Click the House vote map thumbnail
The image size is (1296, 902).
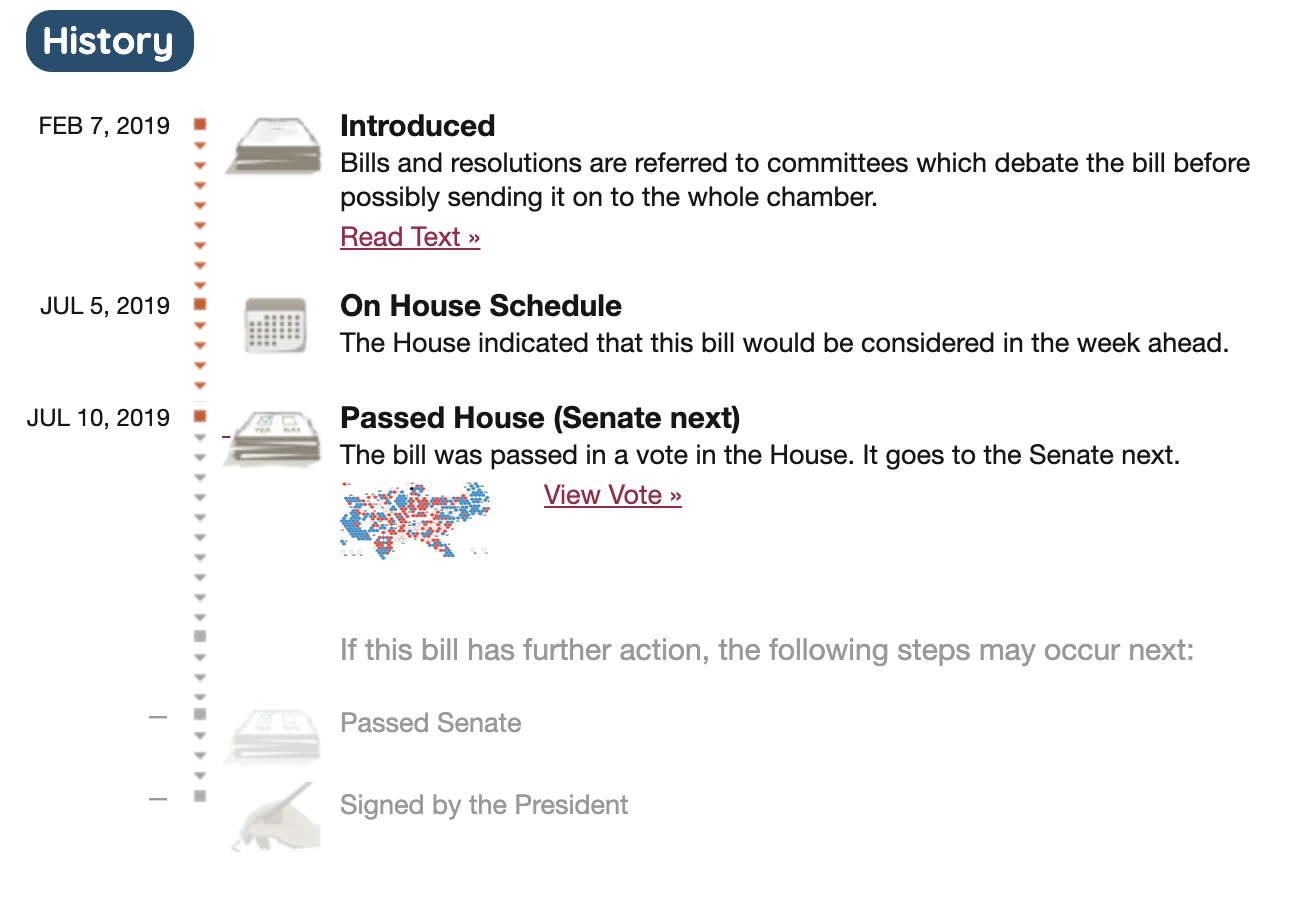(415, 519)
